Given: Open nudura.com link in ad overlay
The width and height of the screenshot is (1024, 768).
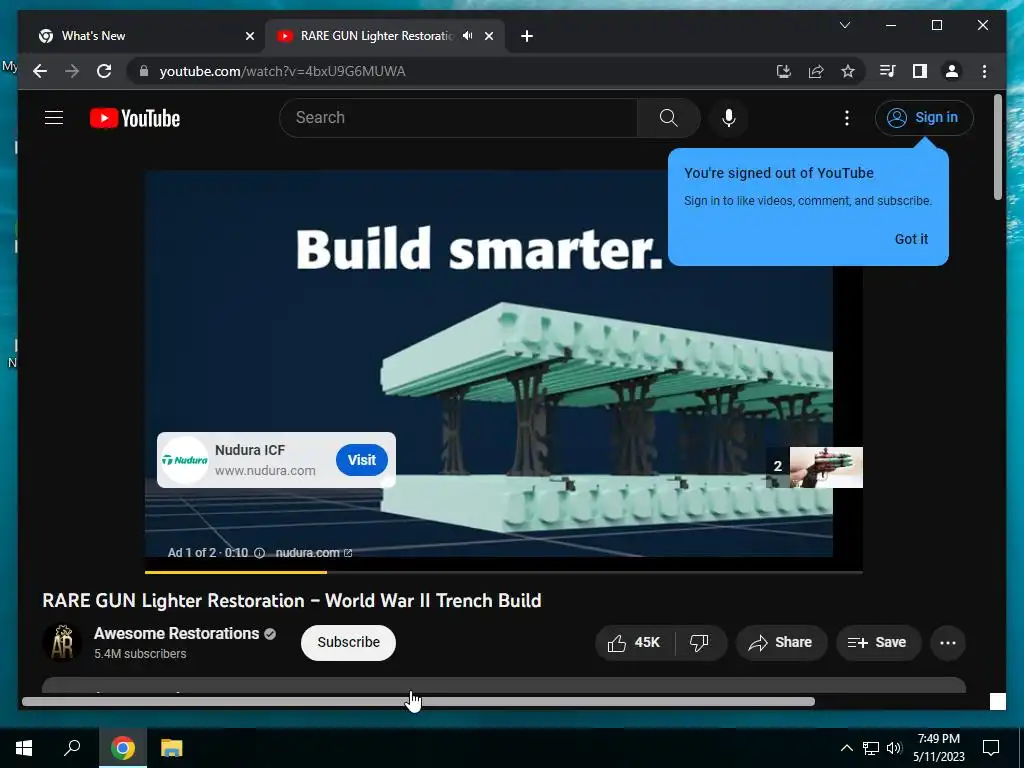Looking at the screenshot, I should point(313,552).
